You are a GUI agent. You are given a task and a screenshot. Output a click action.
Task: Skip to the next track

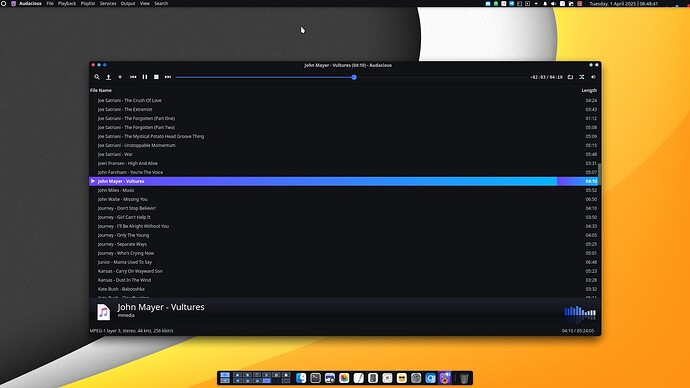tap(168, 77)
